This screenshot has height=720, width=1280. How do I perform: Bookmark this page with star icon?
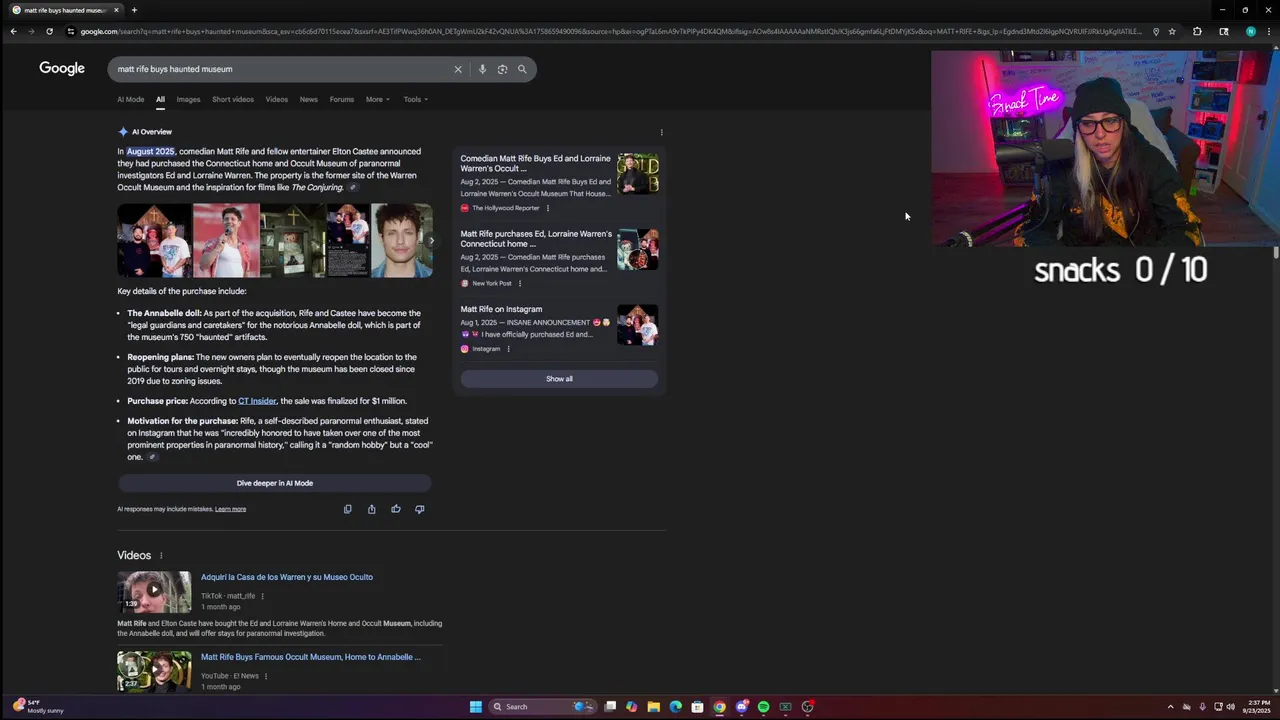(1172, 31)
